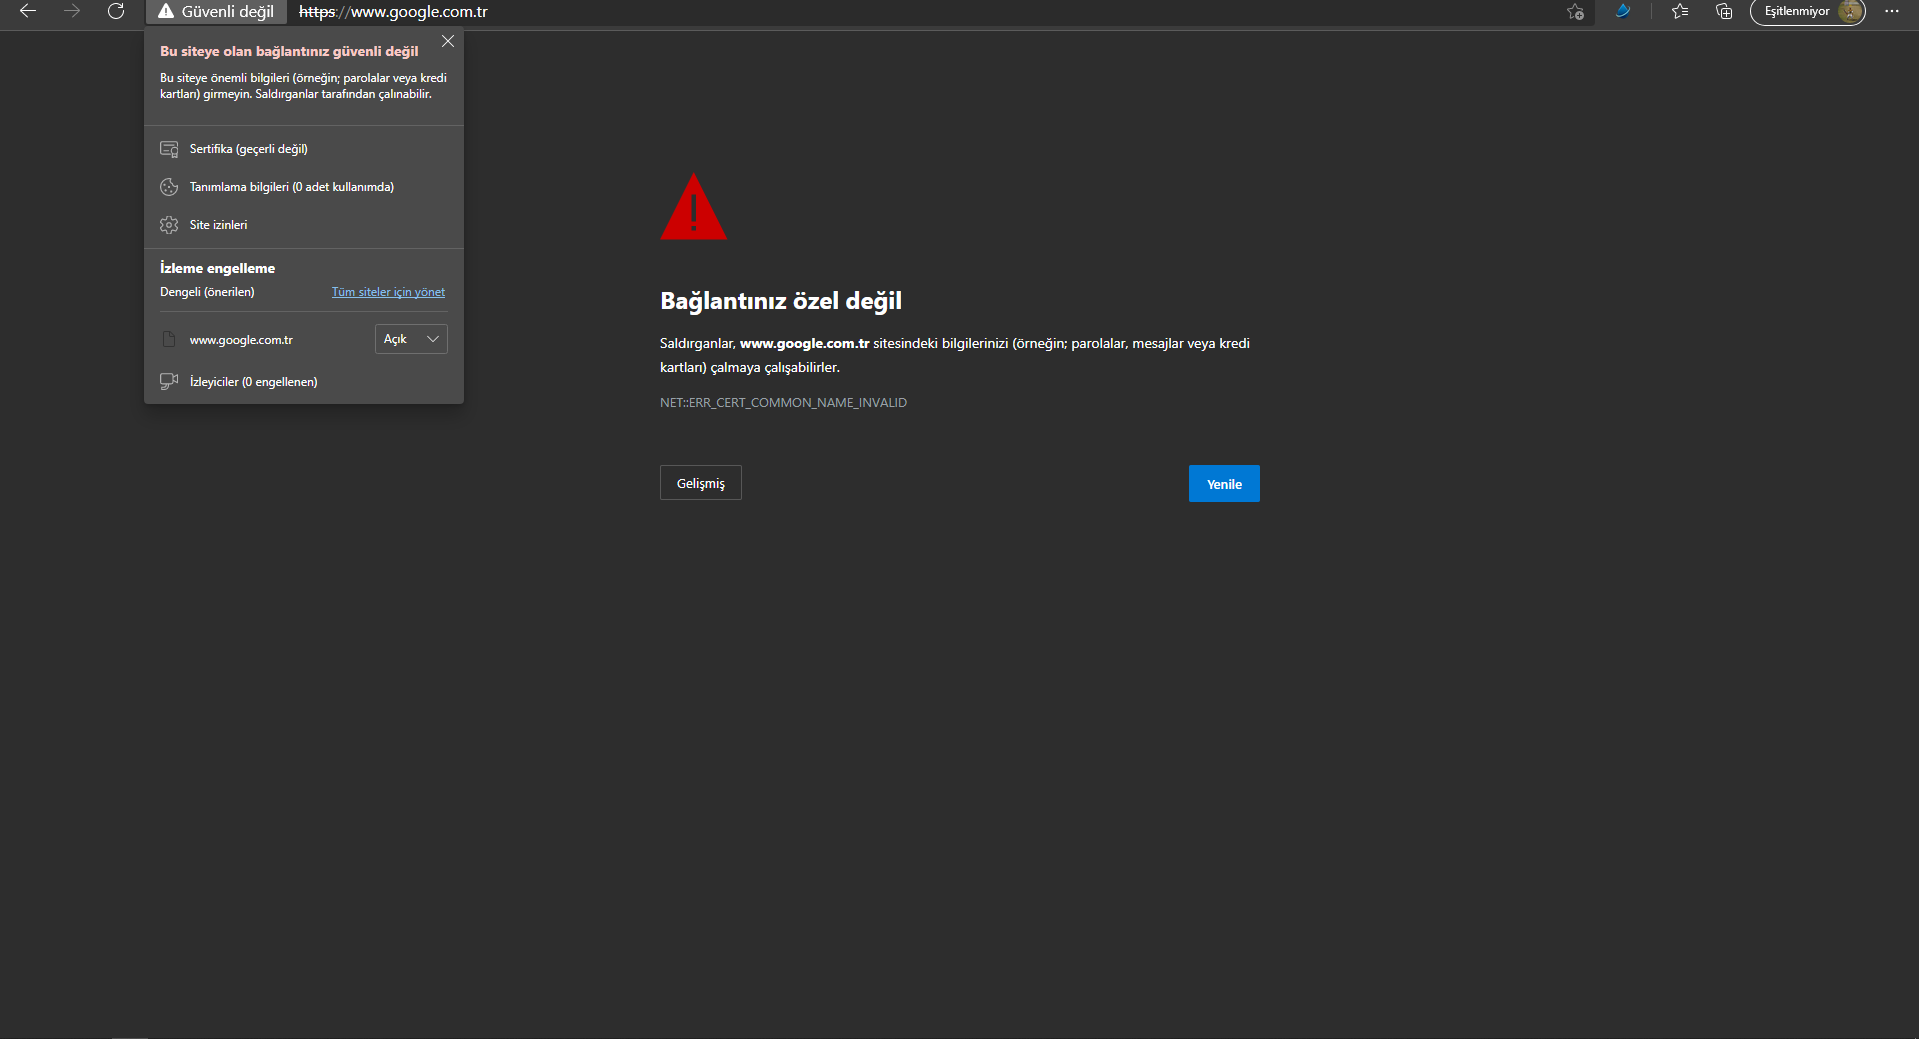Click the trackers monitor icon
This screenshot has width=1919, height=1039.
(169, 382)
